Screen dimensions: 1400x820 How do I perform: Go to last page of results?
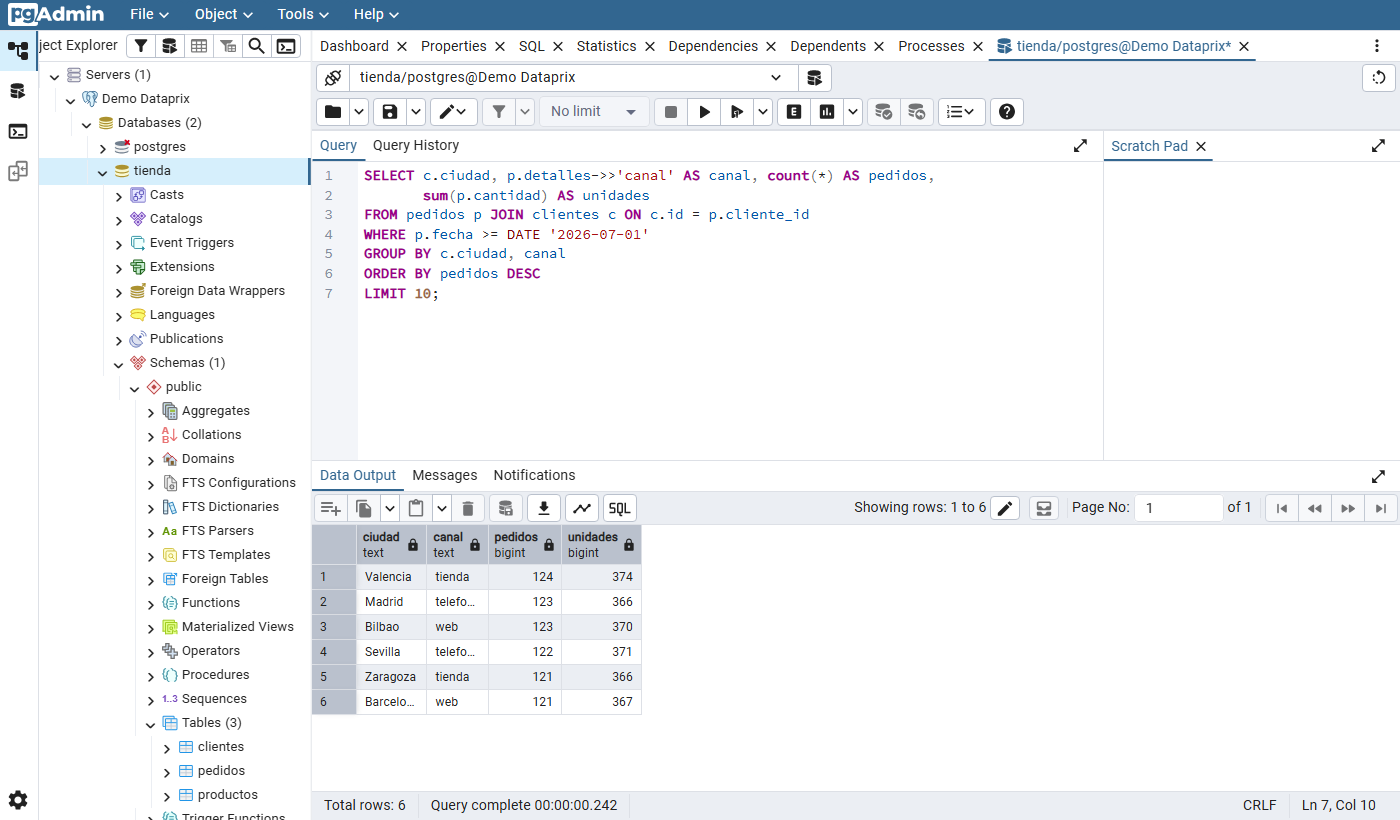(x=1380, y=508)
